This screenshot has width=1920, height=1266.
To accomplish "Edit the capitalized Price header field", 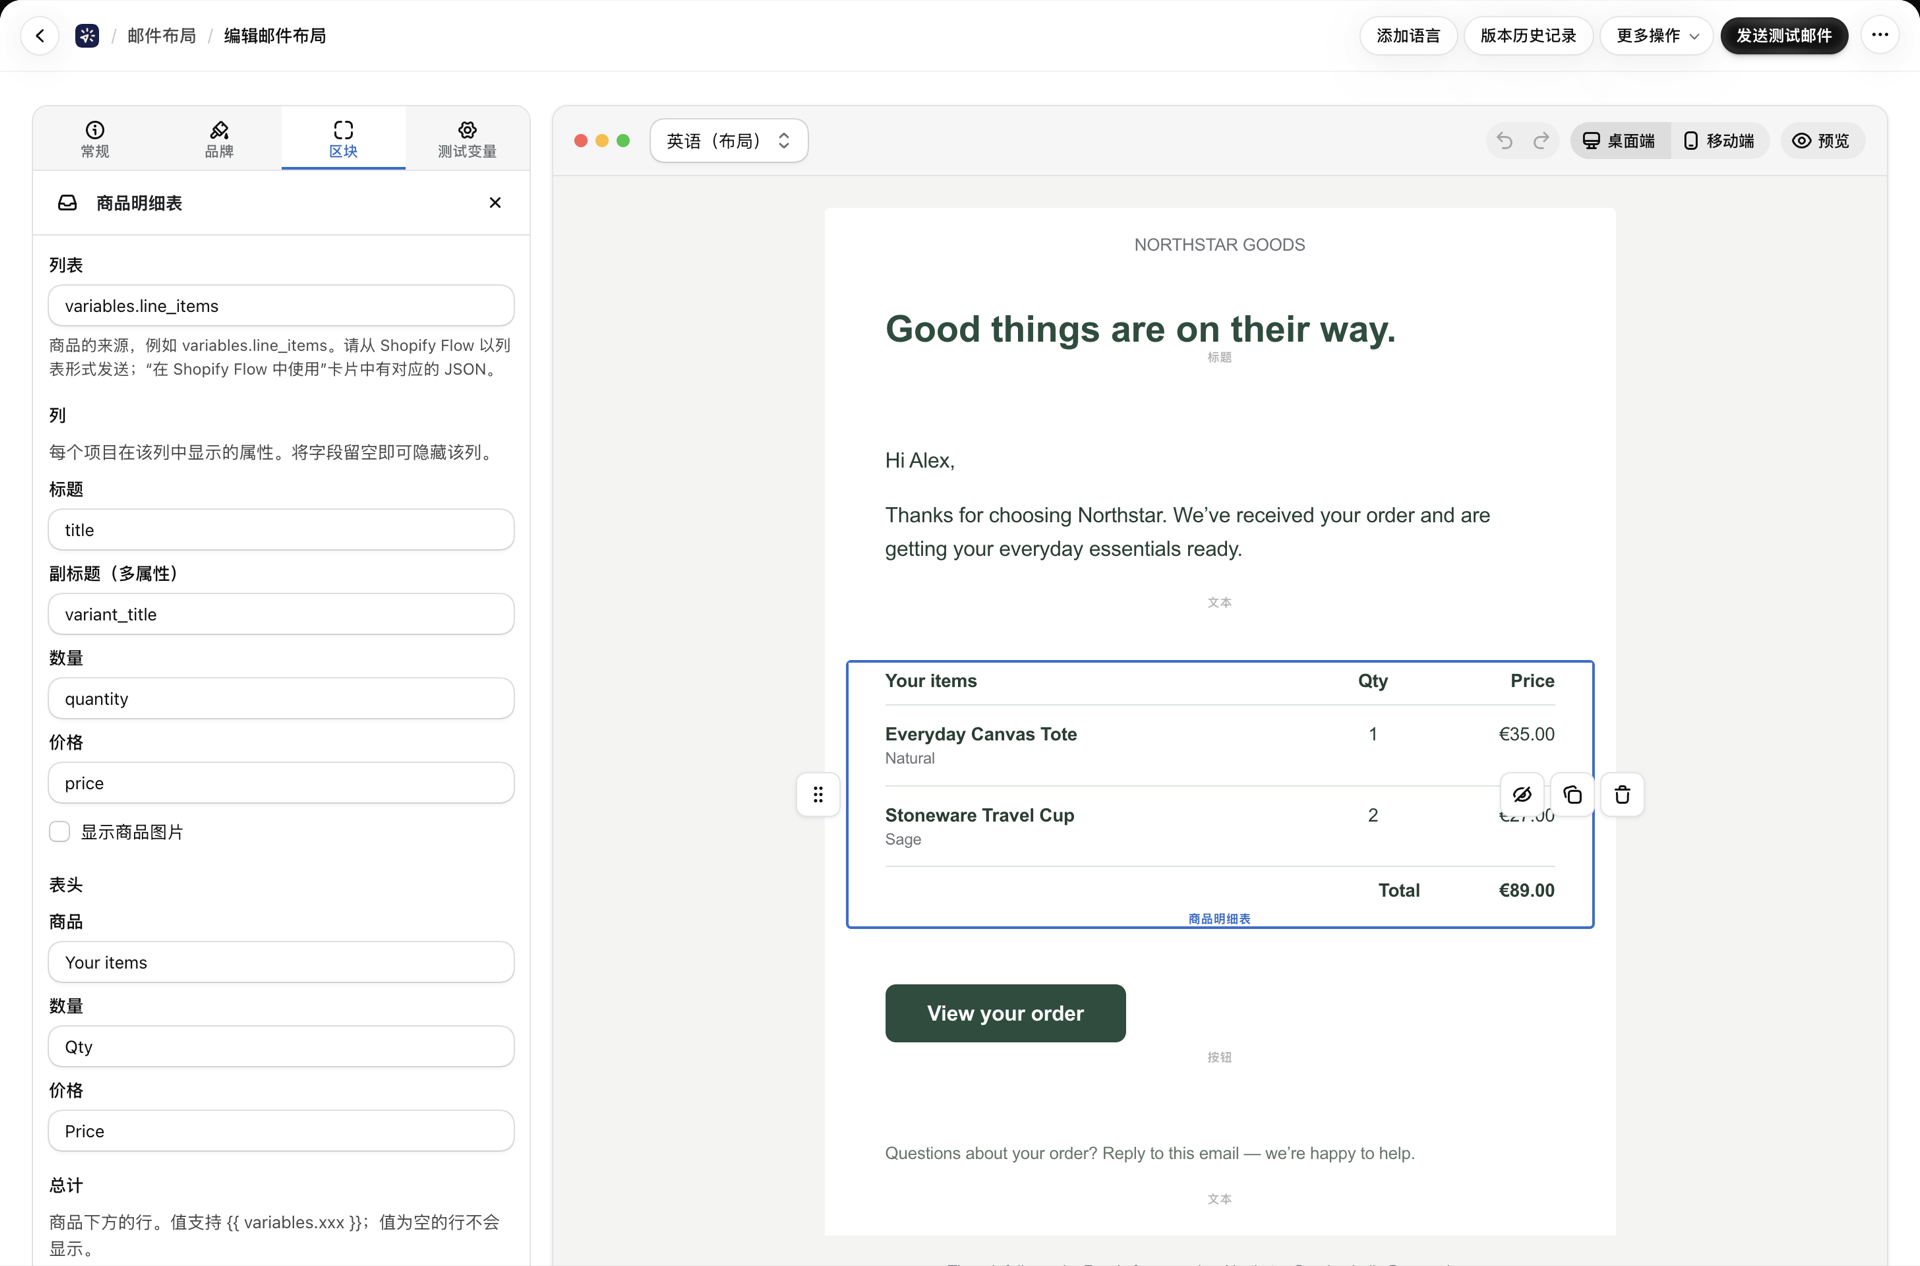I will click(x=281, y=1131).
